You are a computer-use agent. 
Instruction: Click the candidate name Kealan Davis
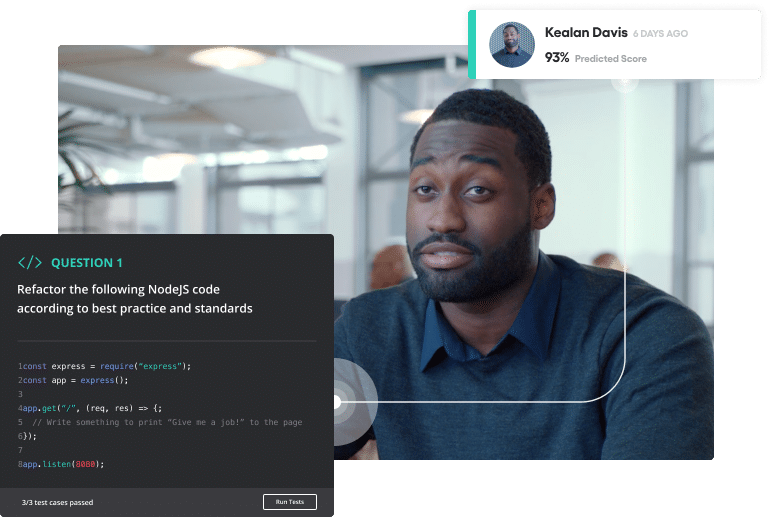tap(586, 32)
